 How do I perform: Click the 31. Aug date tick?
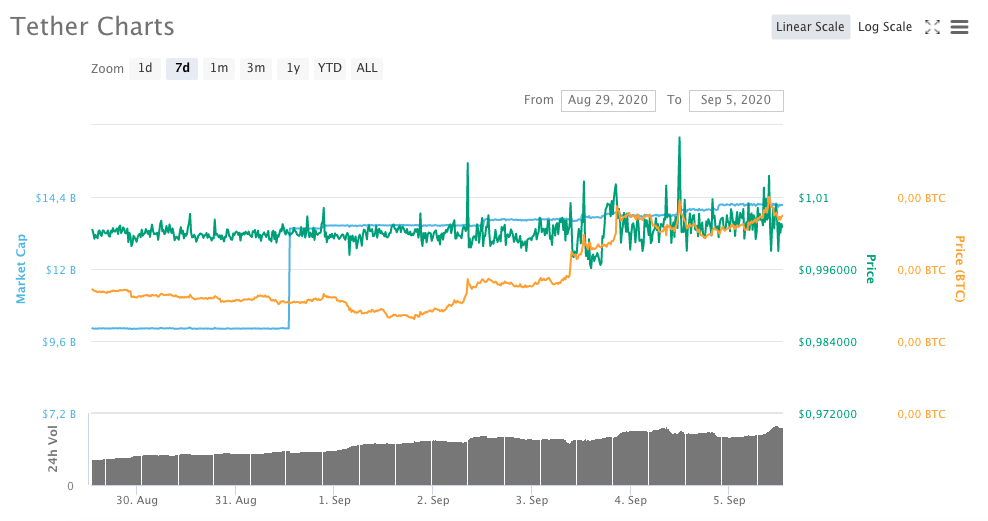tap(236, 500)
